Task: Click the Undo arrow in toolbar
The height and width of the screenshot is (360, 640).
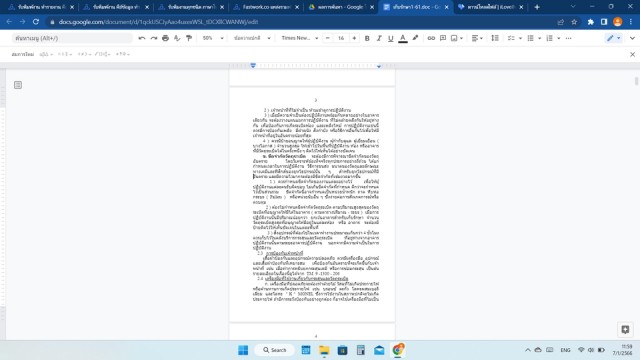Action: pyautogui.click(x=142, y=38)
